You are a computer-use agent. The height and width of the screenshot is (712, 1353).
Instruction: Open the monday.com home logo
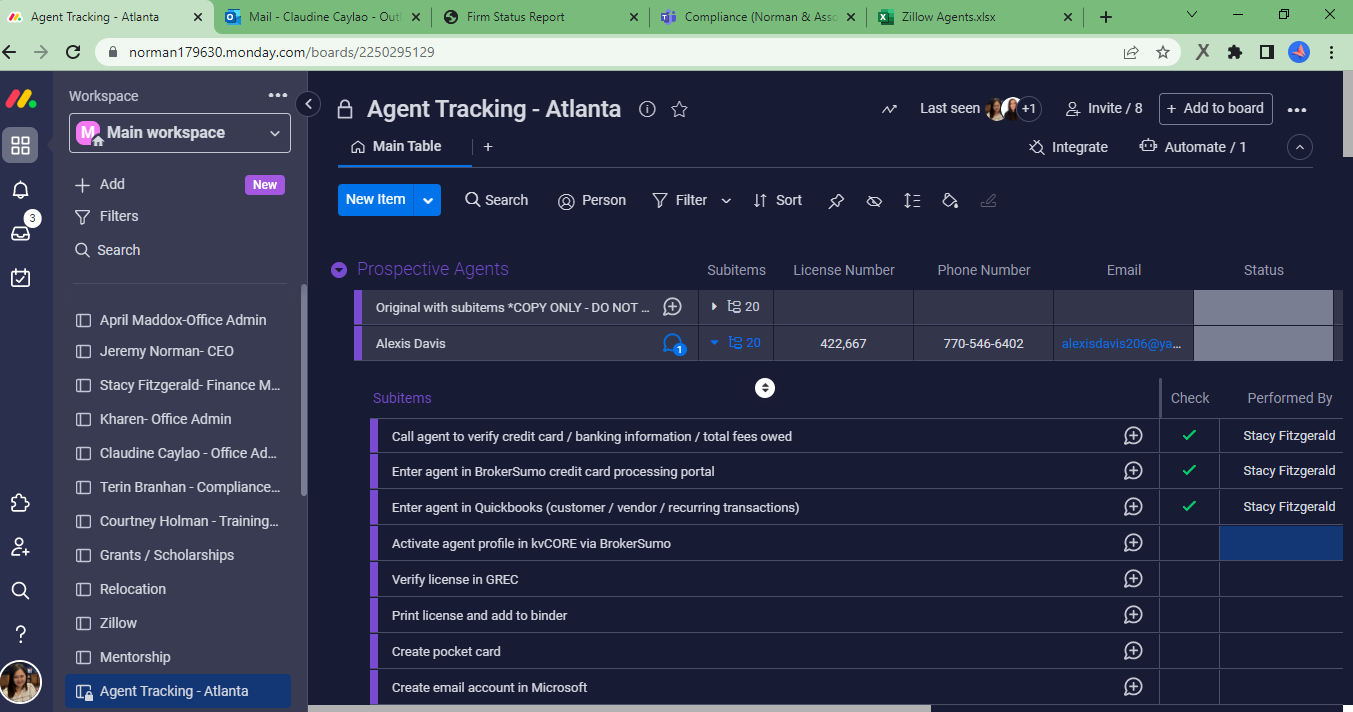(x=21, y=98)
